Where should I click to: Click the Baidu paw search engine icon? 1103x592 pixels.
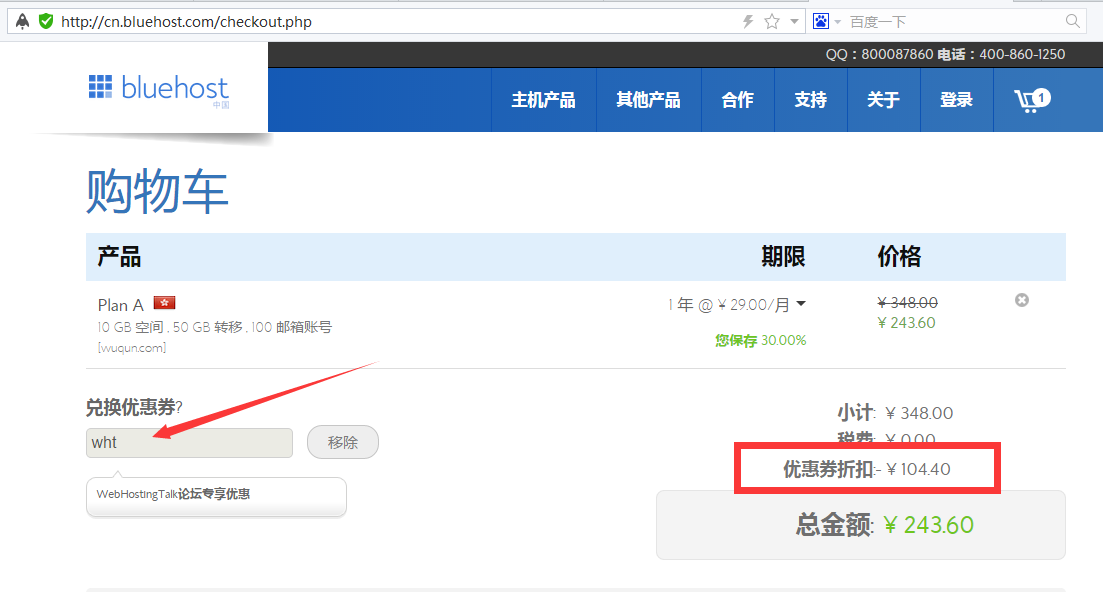coord(820,22)
